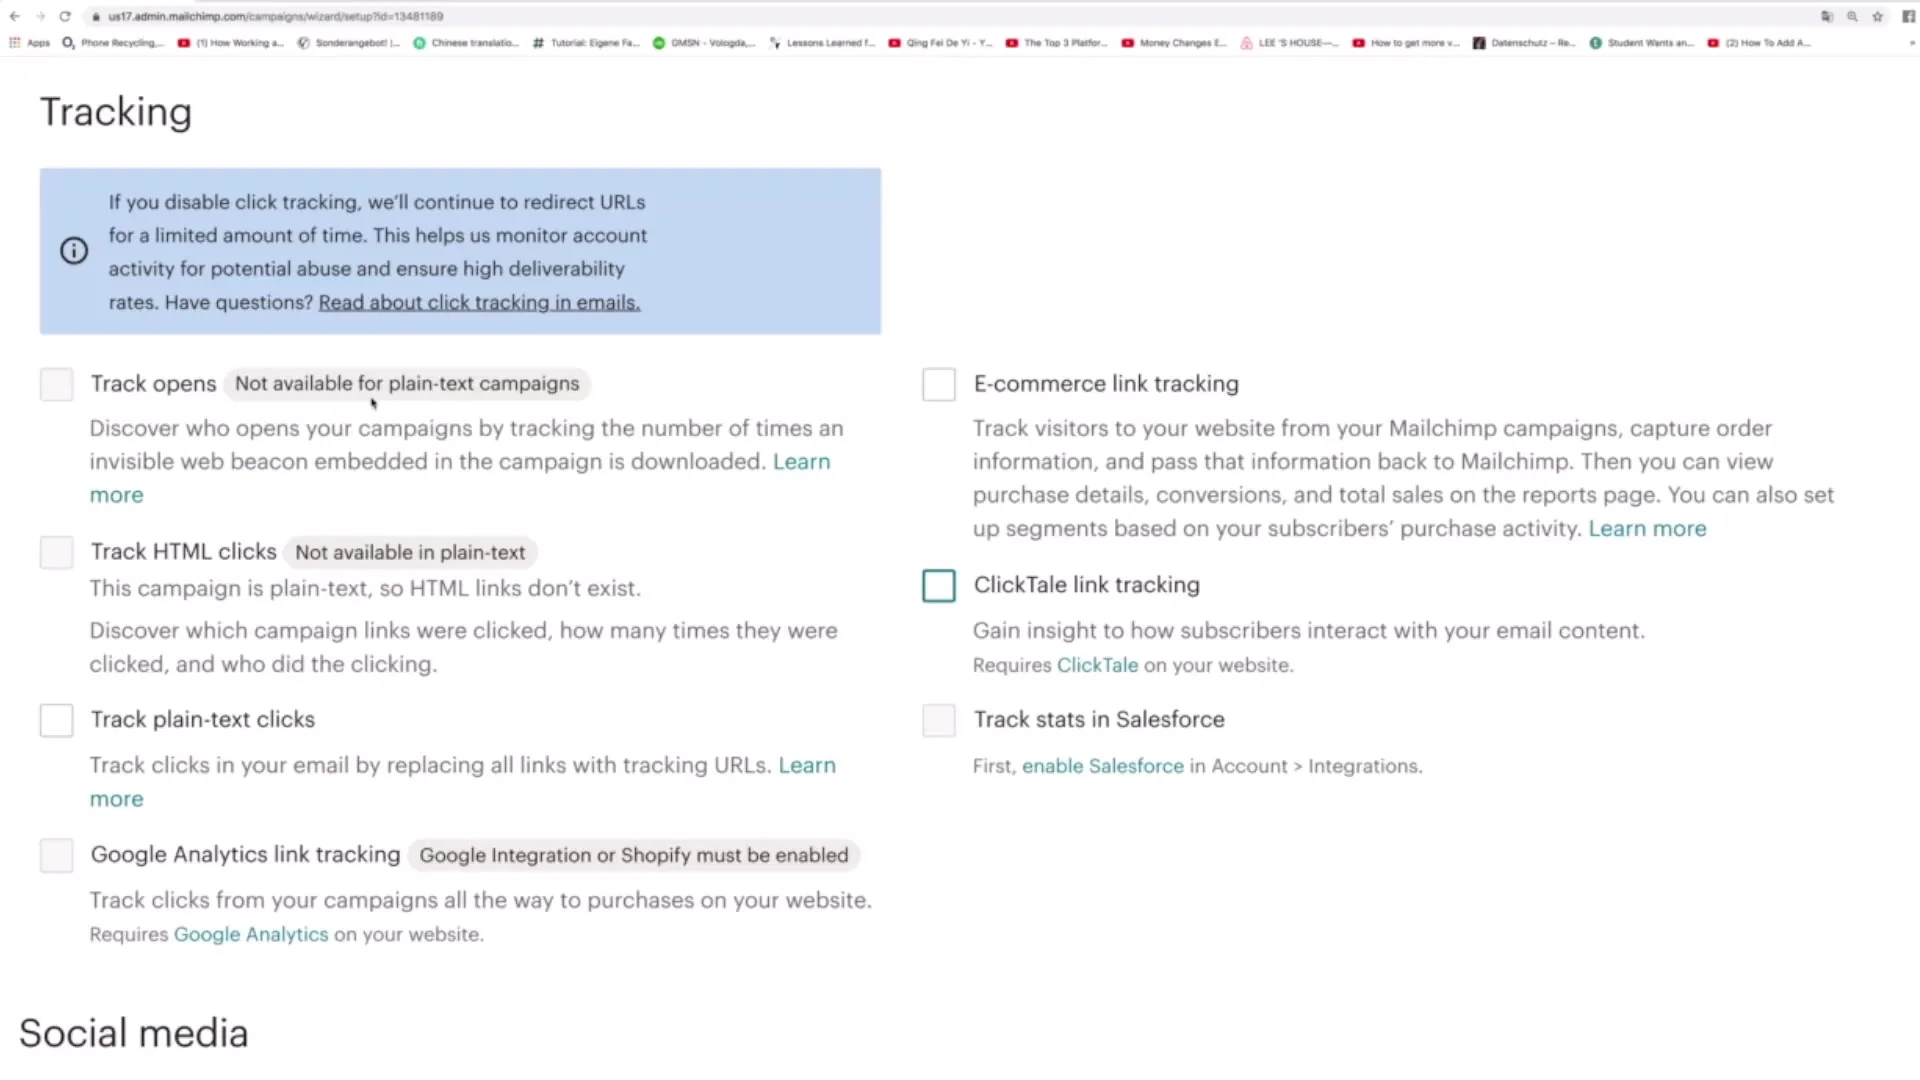Viewport: 1920px width, 1080px height.
Task: Toggle ClickTale link tracking checkbox
Action: (x=939, y=586)
